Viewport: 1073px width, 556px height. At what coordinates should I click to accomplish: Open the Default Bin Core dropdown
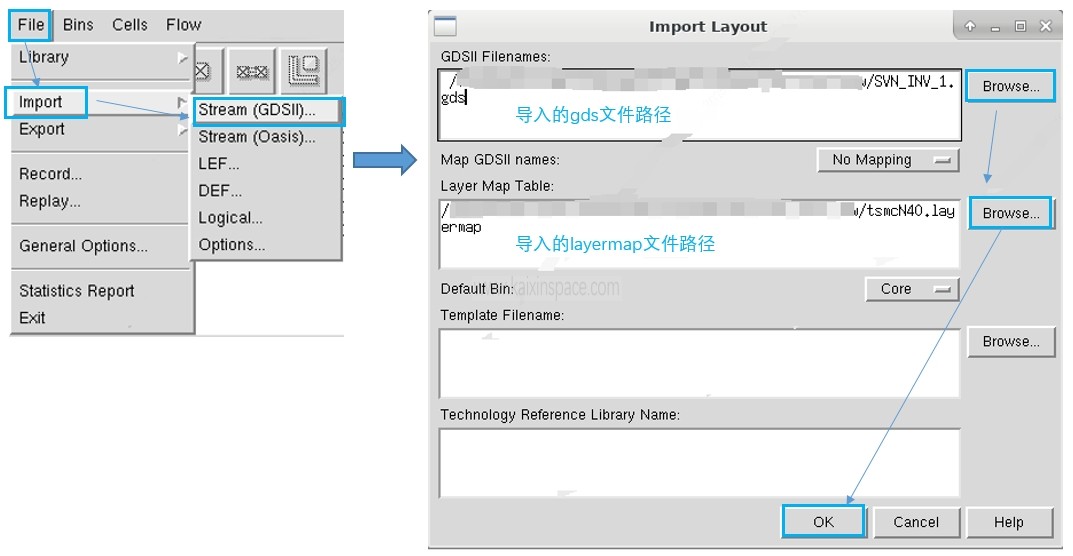point(911,289)
